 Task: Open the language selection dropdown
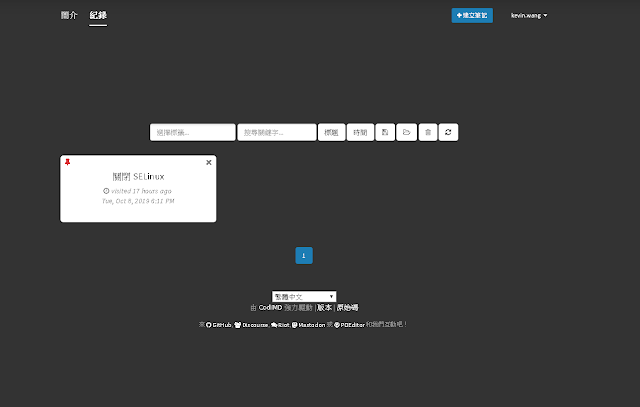(x=304, y=296)
